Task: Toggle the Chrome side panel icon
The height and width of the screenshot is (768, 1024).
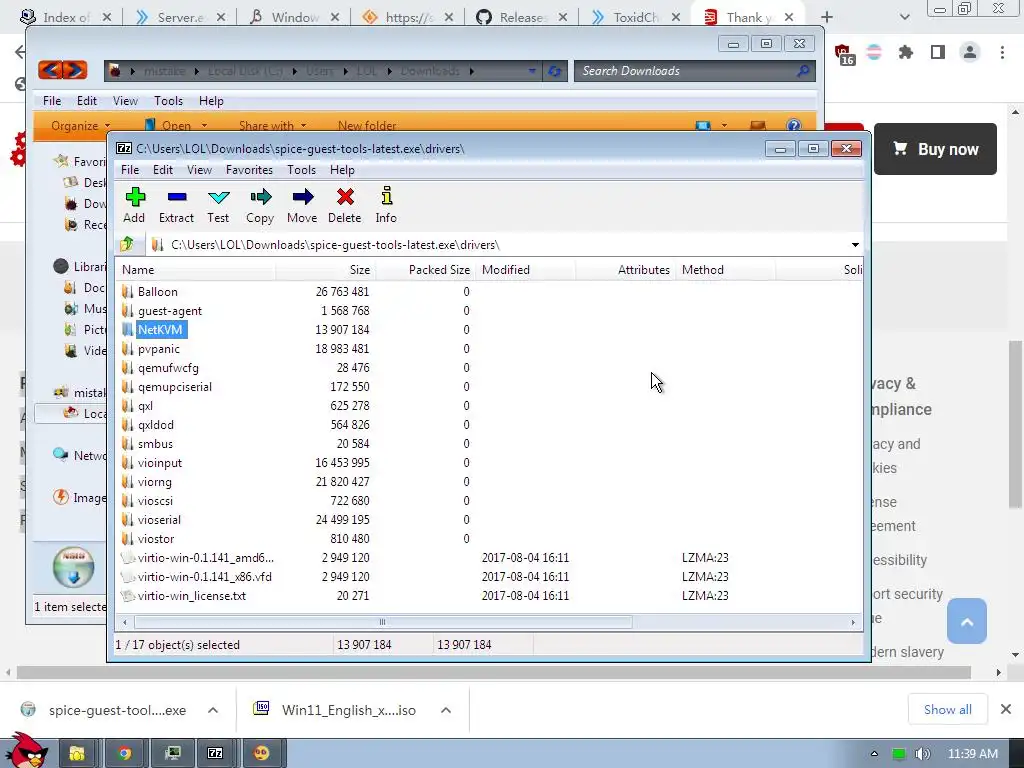Action: [x=938, y=52]
